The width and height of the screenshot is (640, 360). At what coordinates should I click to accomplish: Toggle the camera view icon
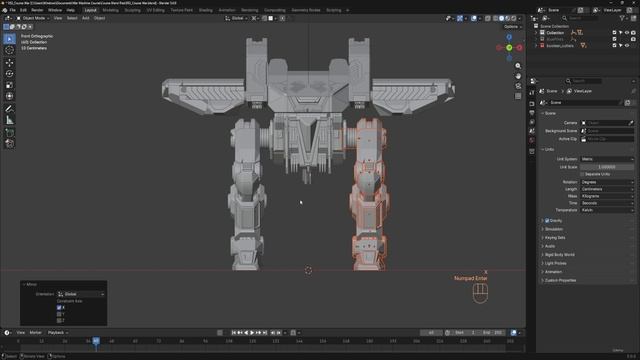[518, 86]
